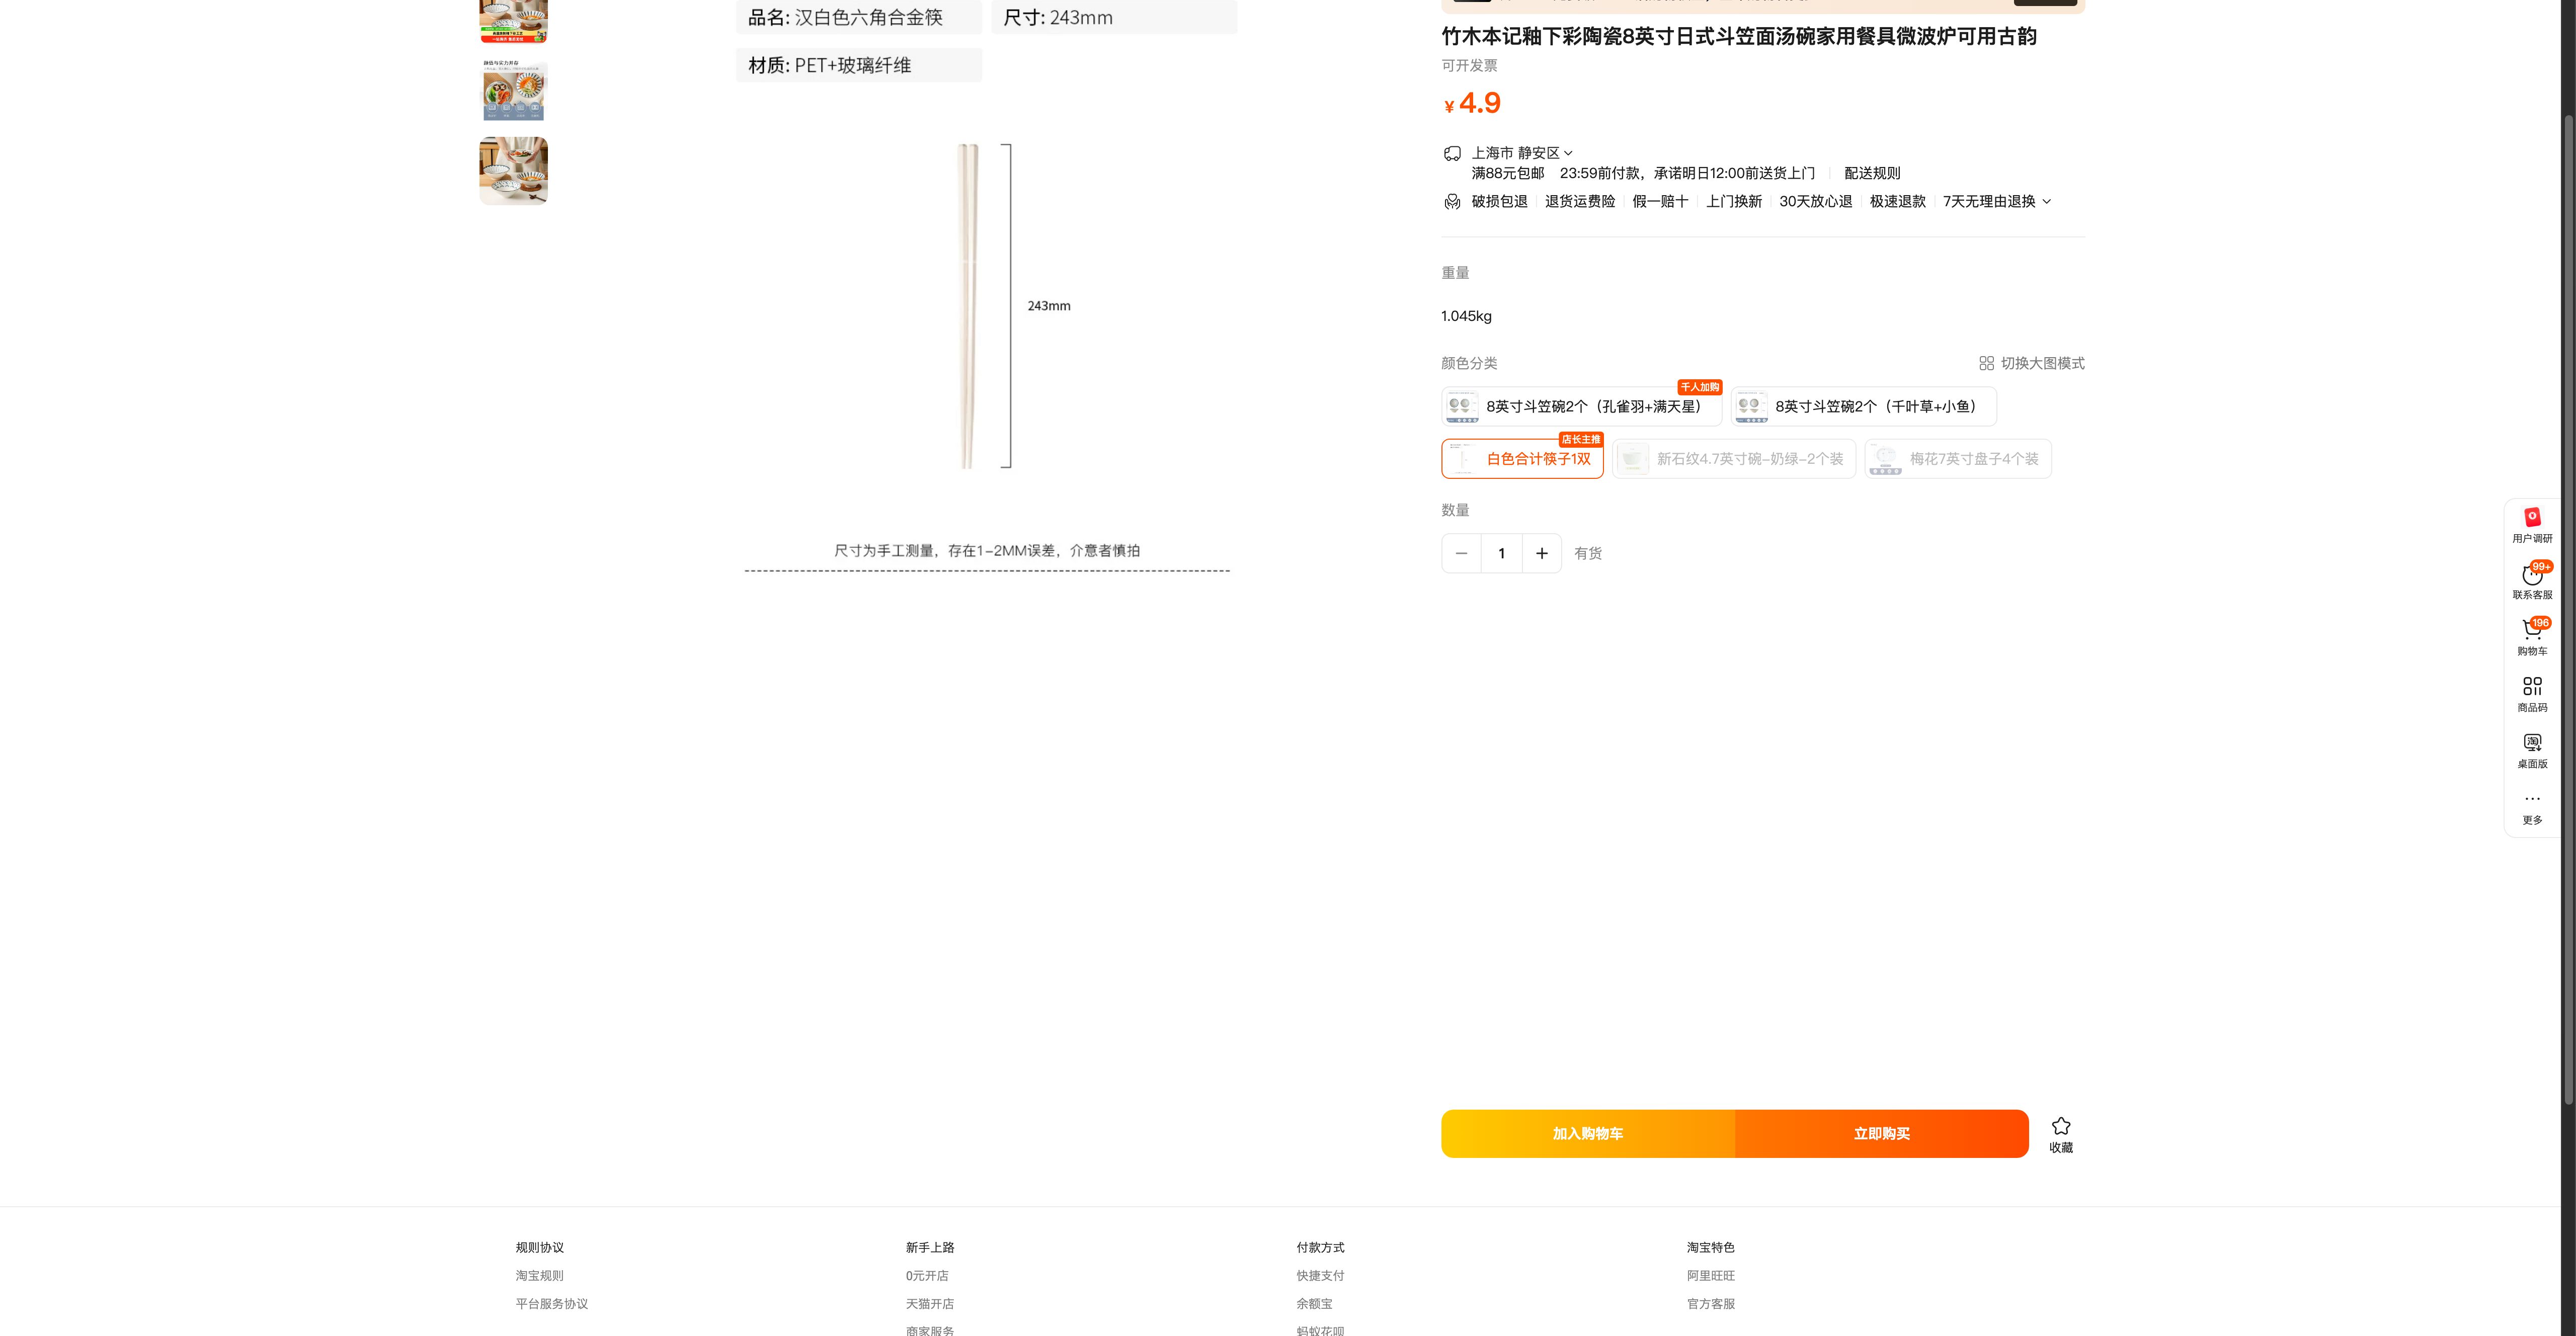Contact customer service via 联系客服 icon
2576x1336 pixels.
tap(2532, 574)
